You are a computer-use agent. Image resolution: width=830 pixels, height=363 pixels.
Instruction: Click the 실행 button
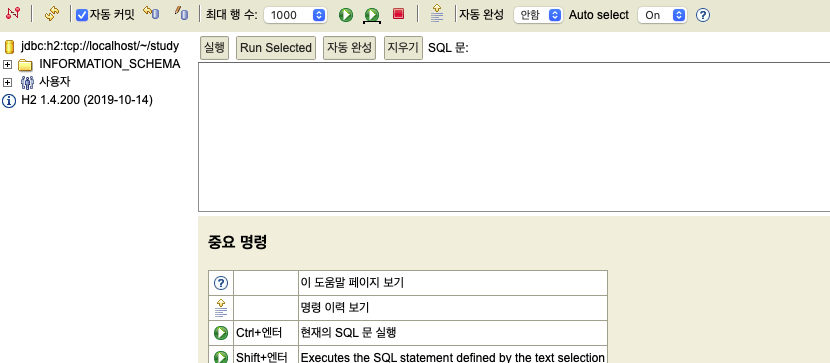(214, 48)
